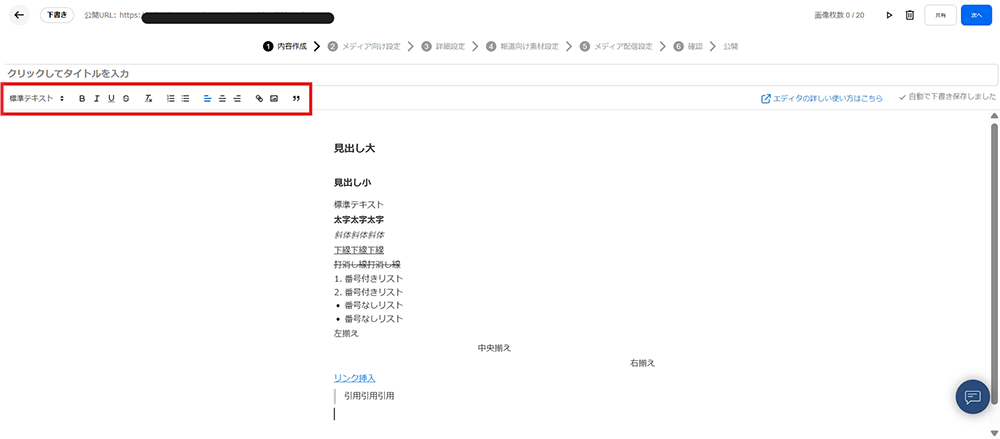Open the リンク挿入 hyperlink in the editor
Screen dimensions: 1000x439
click(355, 378)
